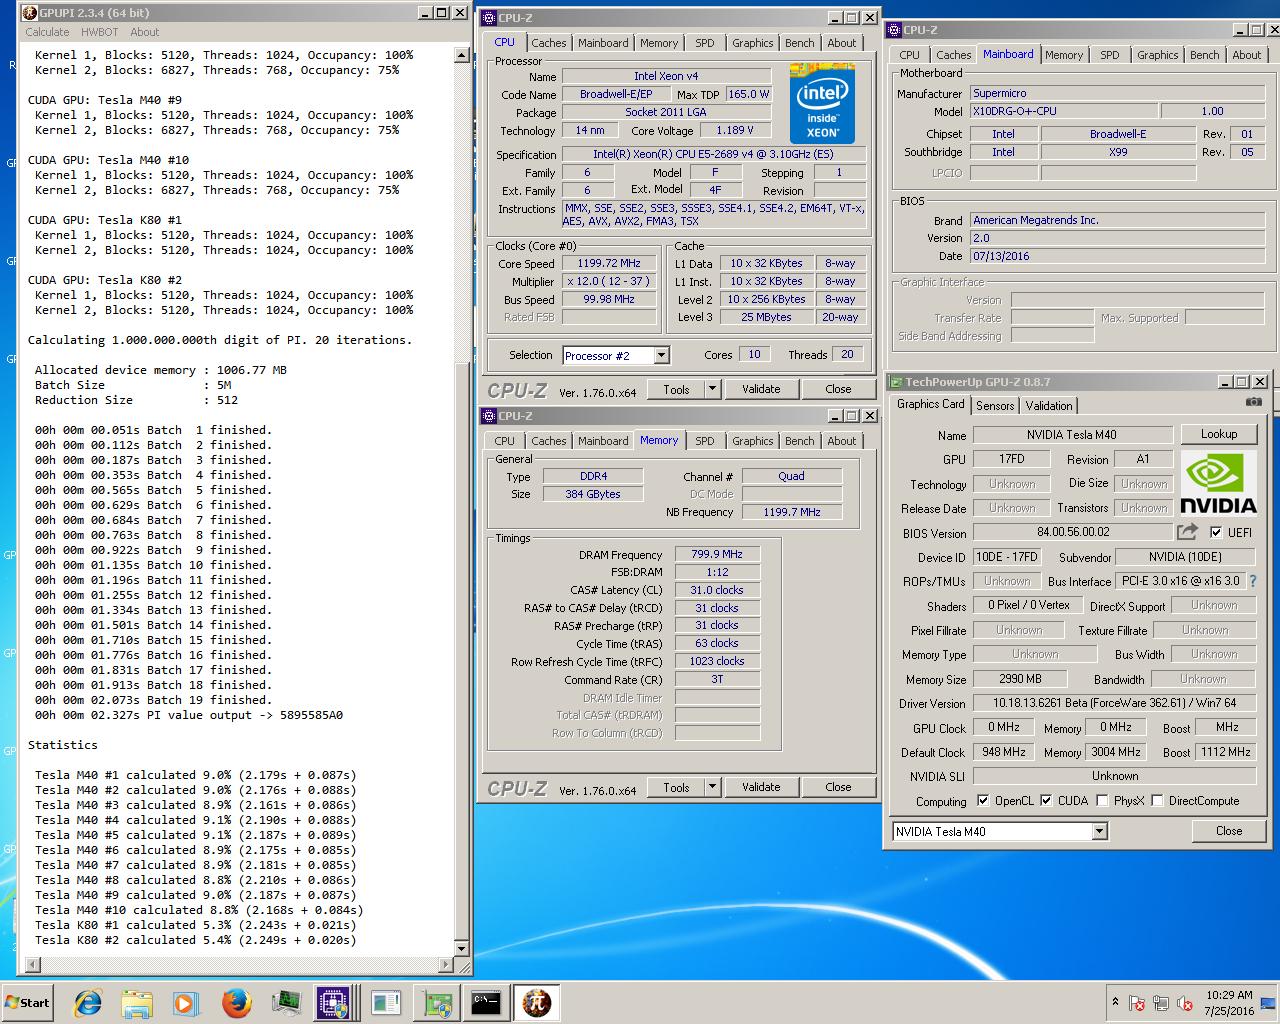Click the Bus Interface question mark icon
Image resolution: width=1280 pixels, height=1024 pixels.
click(1253, 581)
